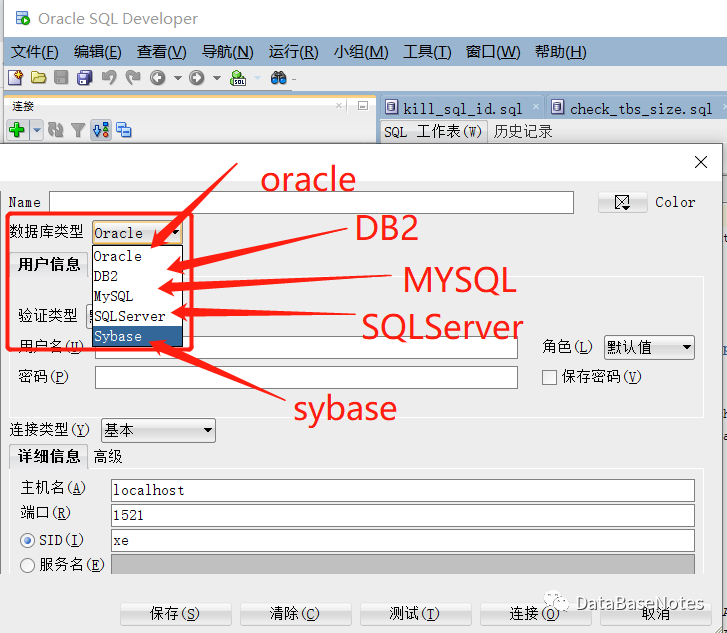Expand the 连接类型 dropdown
The width and height of the screenshot is (727, 633).
click(158, 430)
